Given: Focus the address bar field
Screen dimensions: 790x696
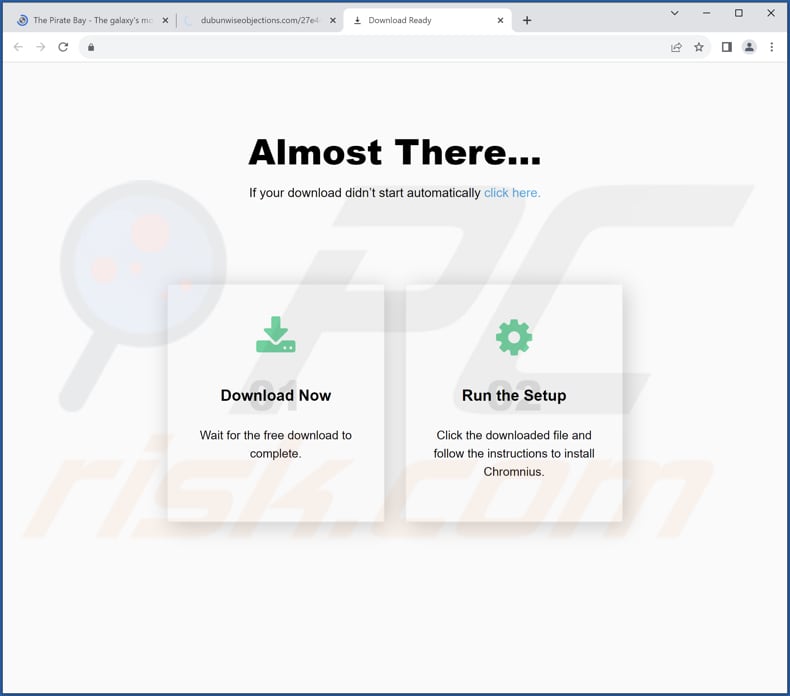Looking at the screenshot, I should (378, 47).
